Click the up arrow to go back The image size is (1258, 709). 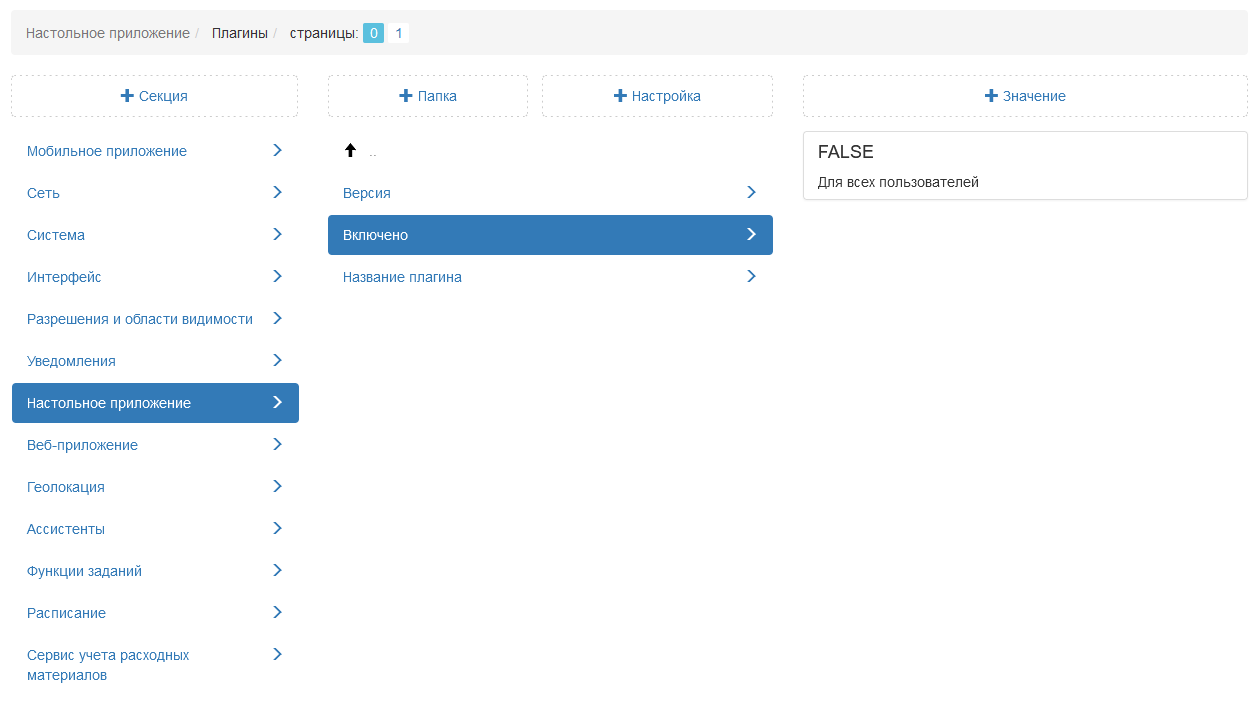[x=350, y=151]
